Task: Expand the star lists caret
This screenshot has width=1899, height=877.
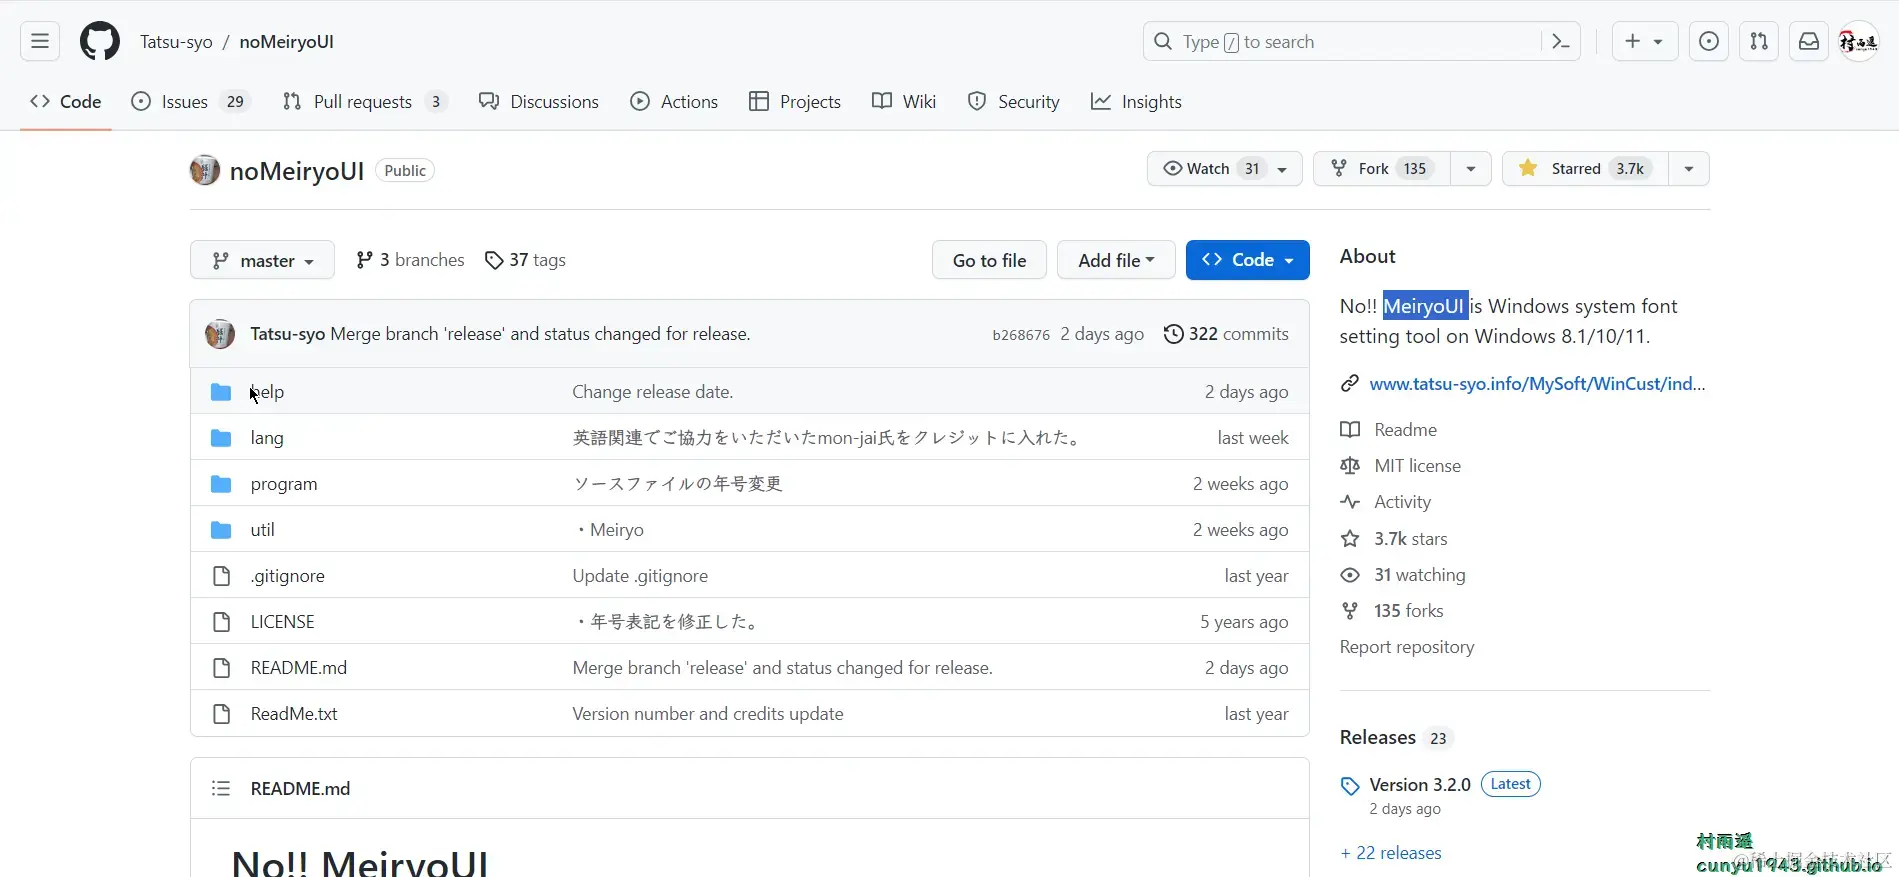Action: pyautogui.click(x=1688, y=169)
